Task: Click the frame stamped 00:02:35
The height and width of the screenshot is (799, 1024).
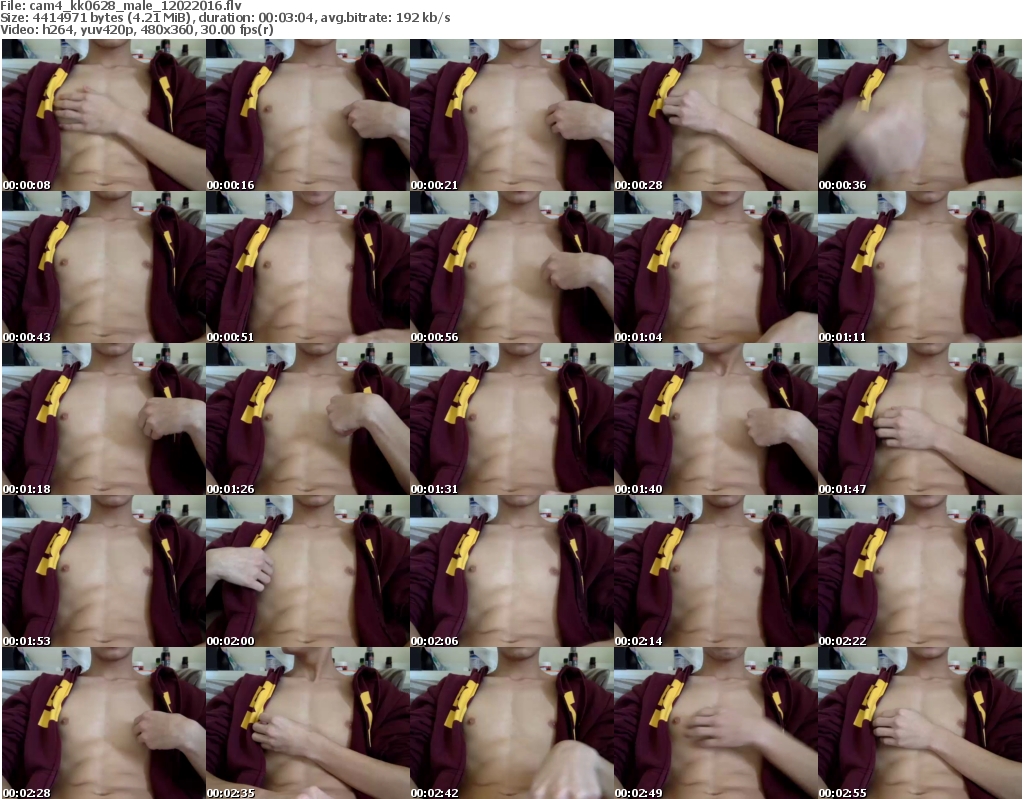Action: pyautogui.click(x=308, y=723)
